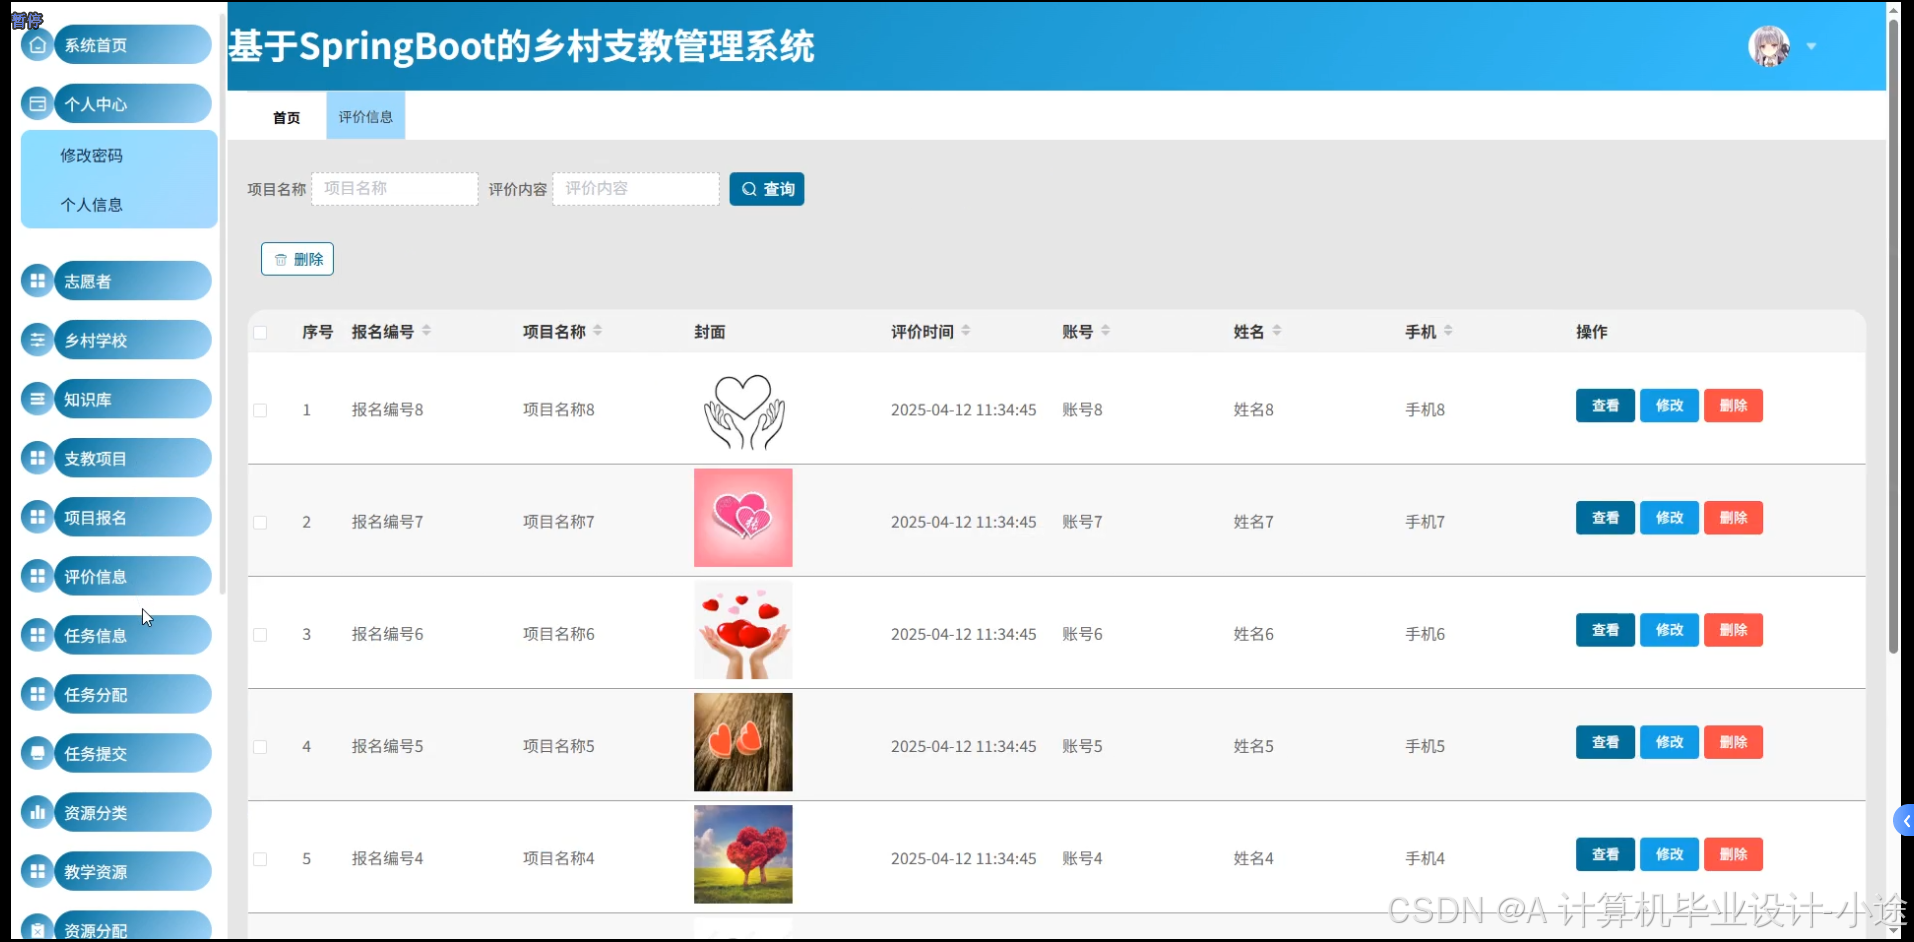The width and height of the screenshot is (1914, 942).
Task: Click the blue side panel arrow at right edge
Action: 1904,821
